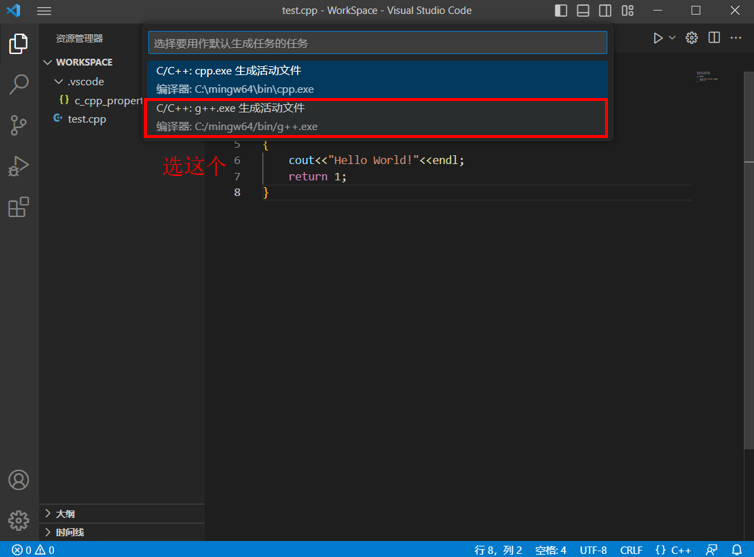Collapse the .vscode folder
This screenshot has height=557, width=754.
tap(79, 82)
